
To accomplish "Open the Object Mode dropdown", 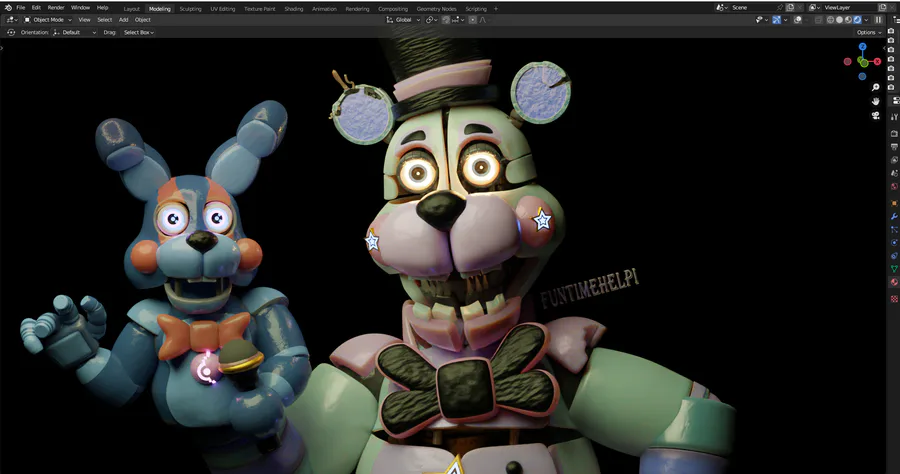I will tap(48, 20).
